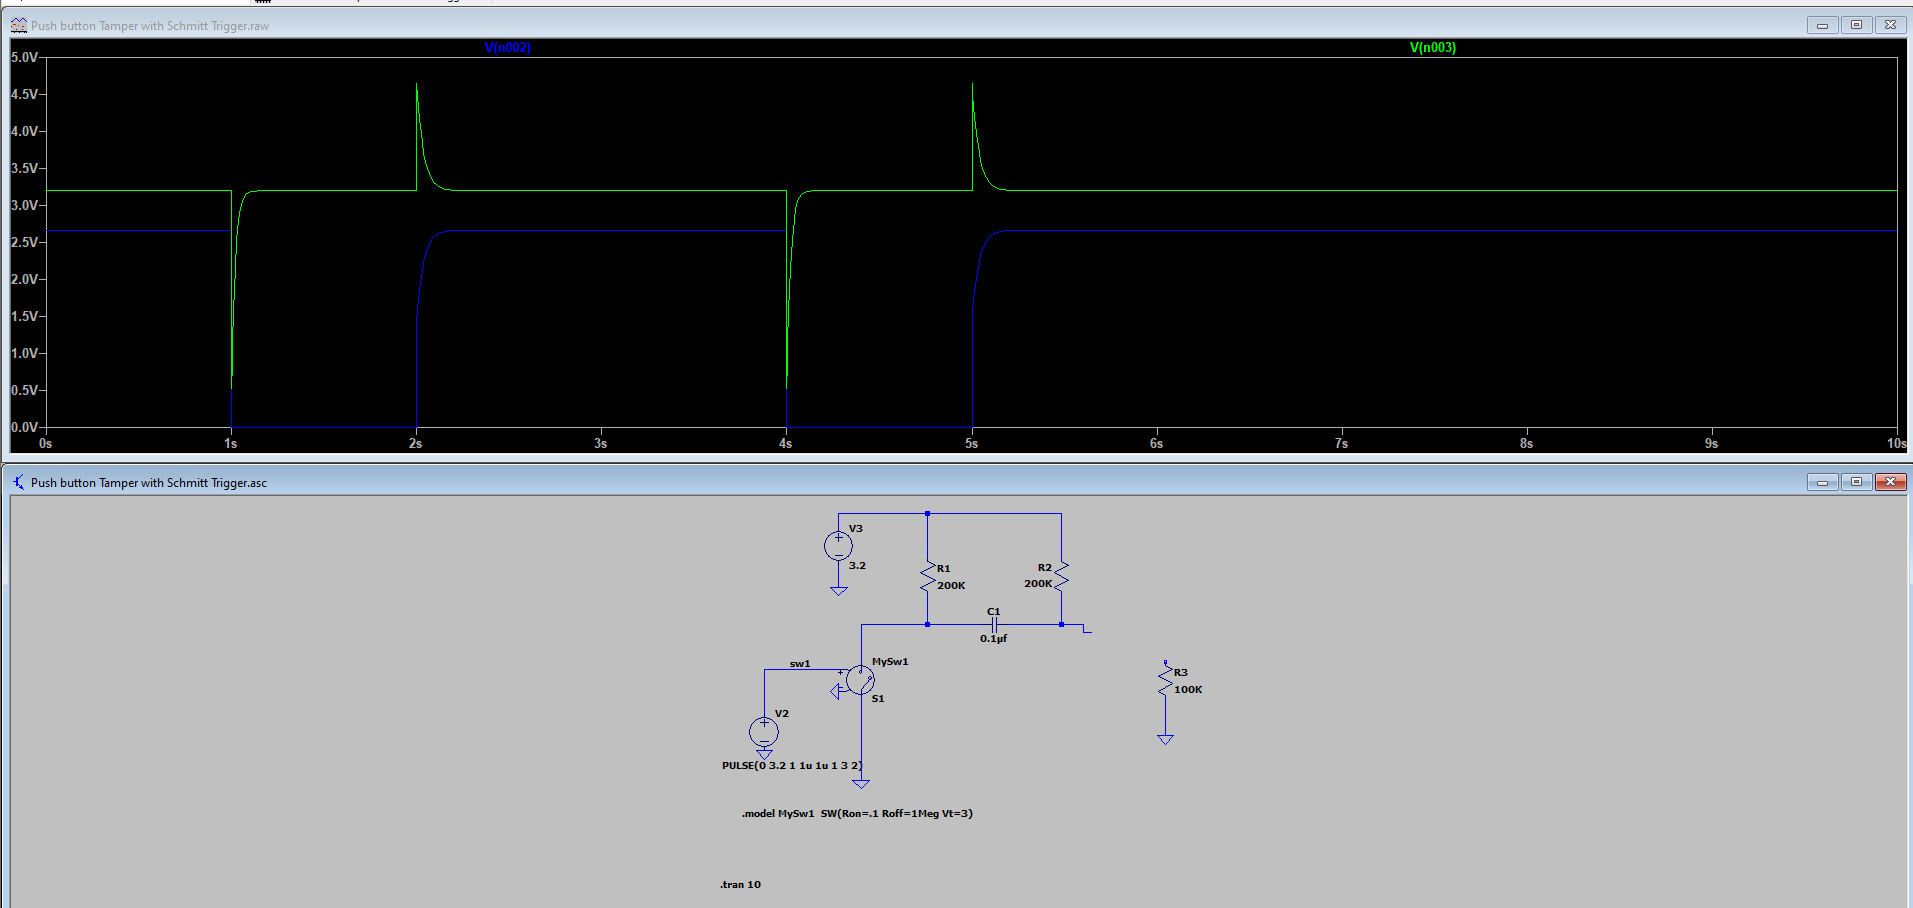Close the schematic .asc window
This screenshot has width=1913, height=908.
[x=1890, y=482]
